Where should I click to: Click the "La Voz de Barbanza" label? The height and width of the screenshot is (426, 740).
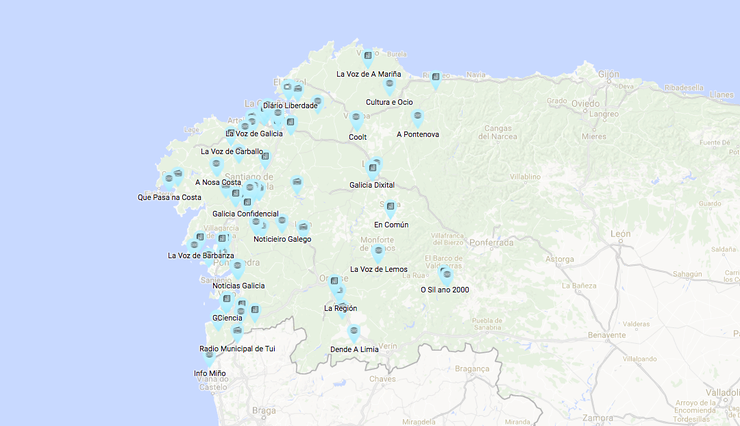pyautogui.click(x=201, y=256)
